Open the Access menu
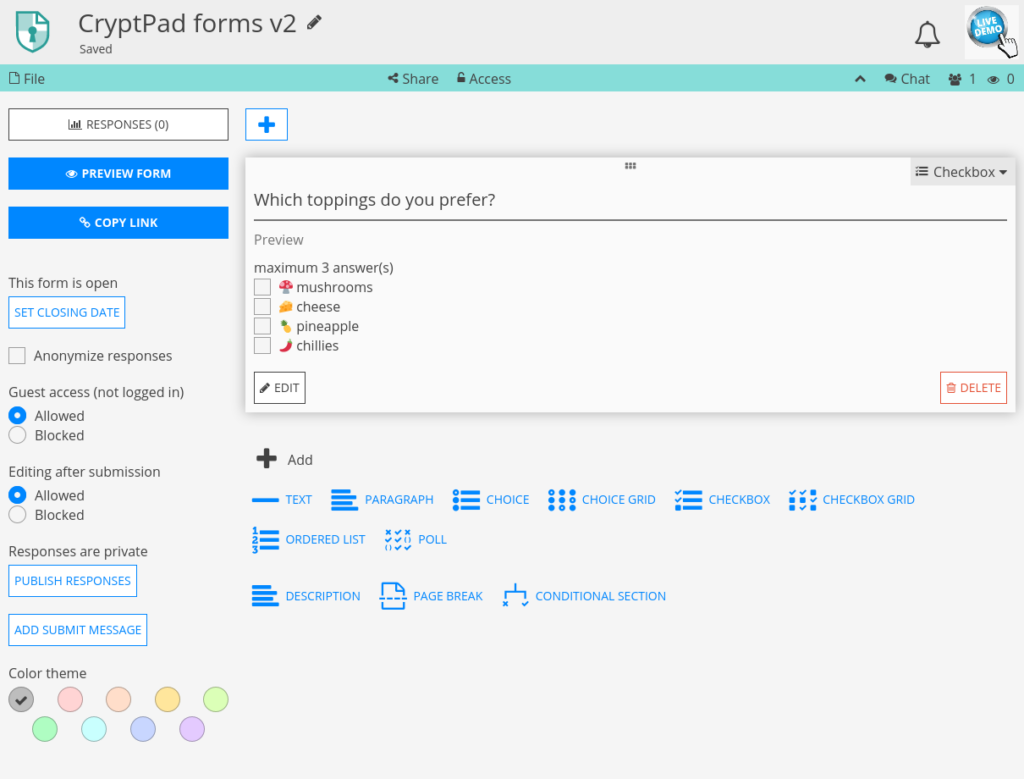 484,79
